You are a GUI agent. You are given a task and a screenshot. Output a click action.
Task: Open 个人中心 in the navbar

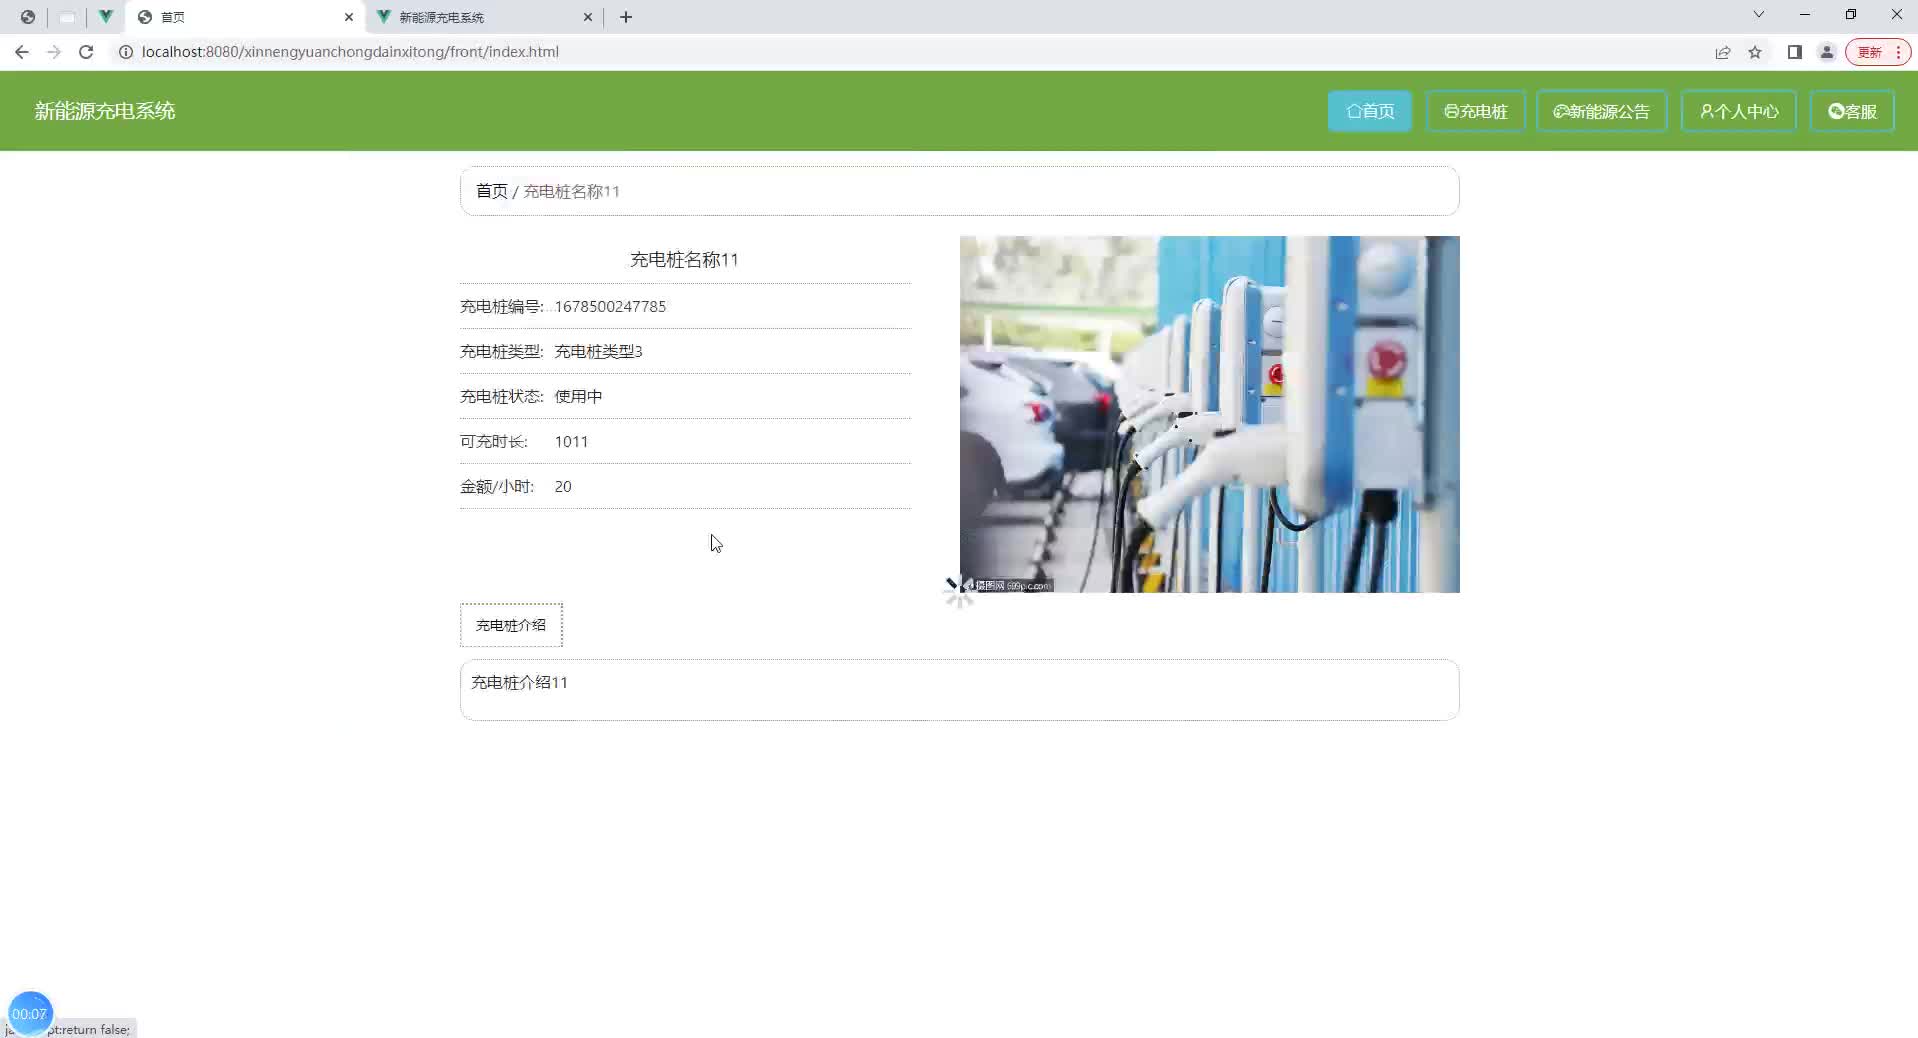(1738, 111)
